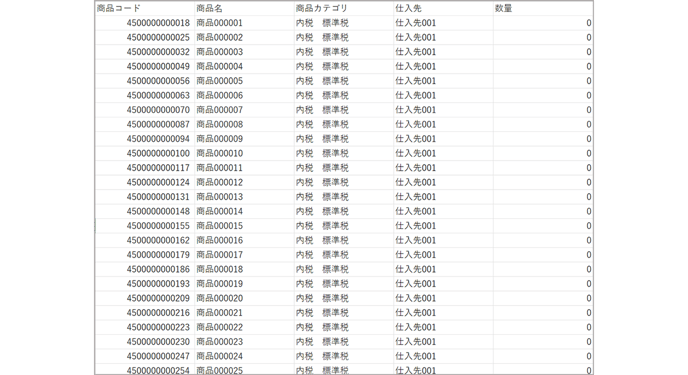688x375 pixels.
Task: Click product code 4500000000179
Action: (145, 254)
